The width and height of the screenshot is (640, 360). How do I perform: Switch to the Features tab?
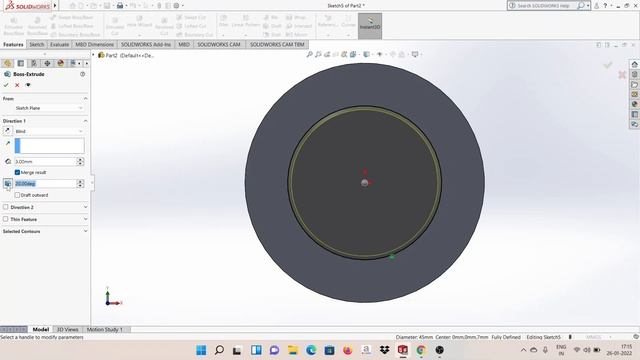[x=13, y=44]
